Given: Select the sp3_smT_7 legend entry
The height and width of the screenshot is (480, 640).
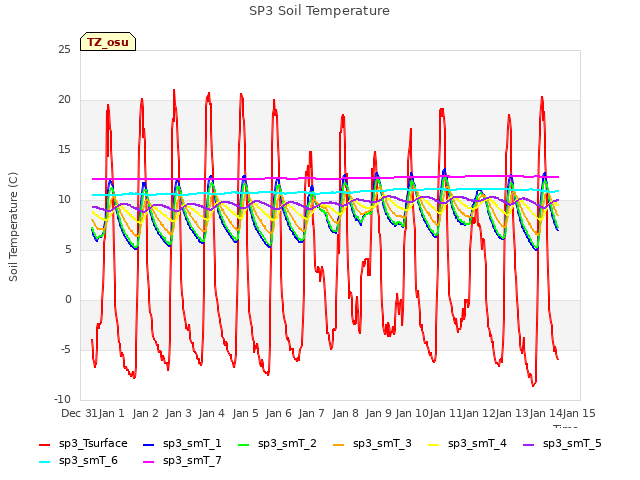Looking at the screenshot, I should click(182, 461).
